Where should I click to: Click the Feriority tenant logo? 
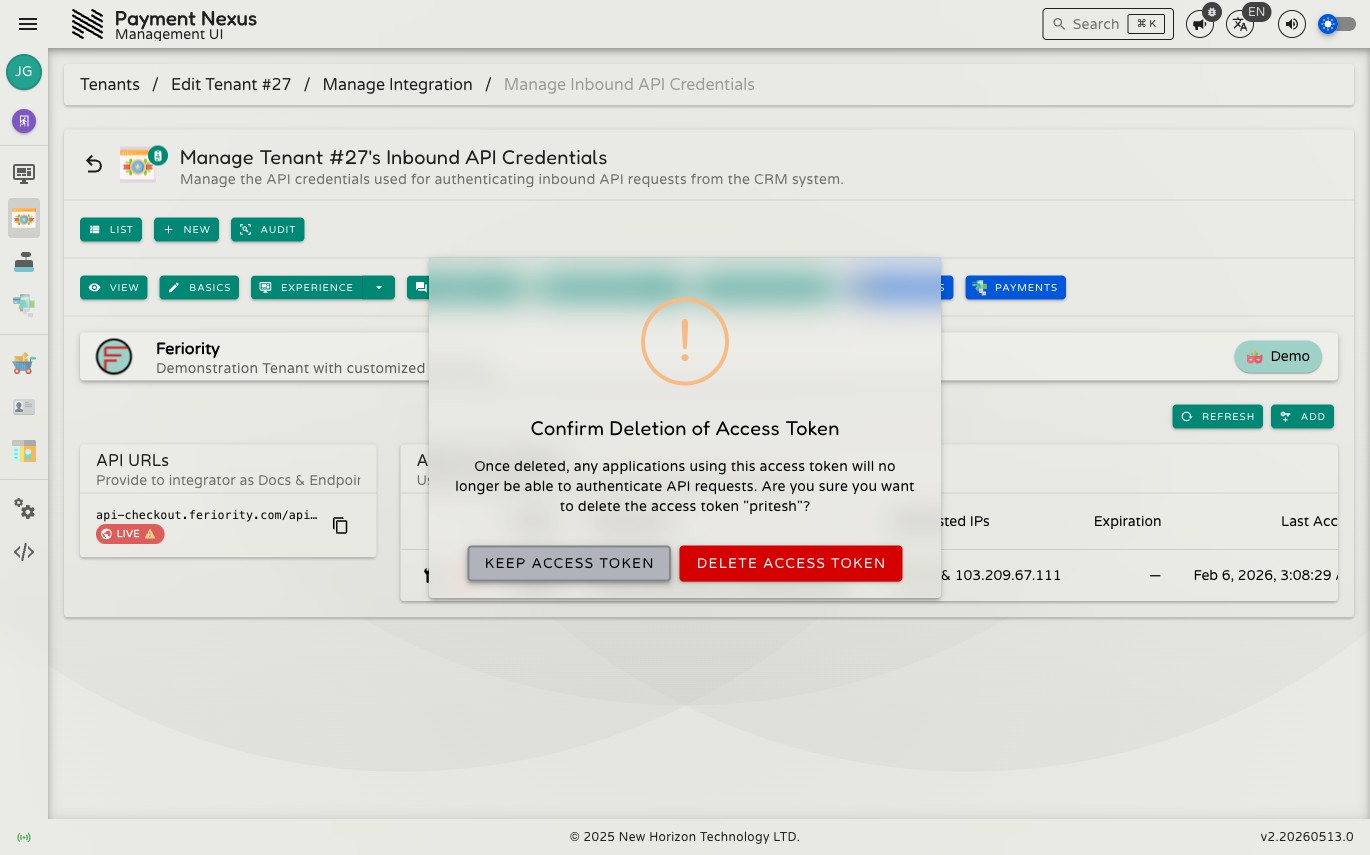(x=114, y=357)
